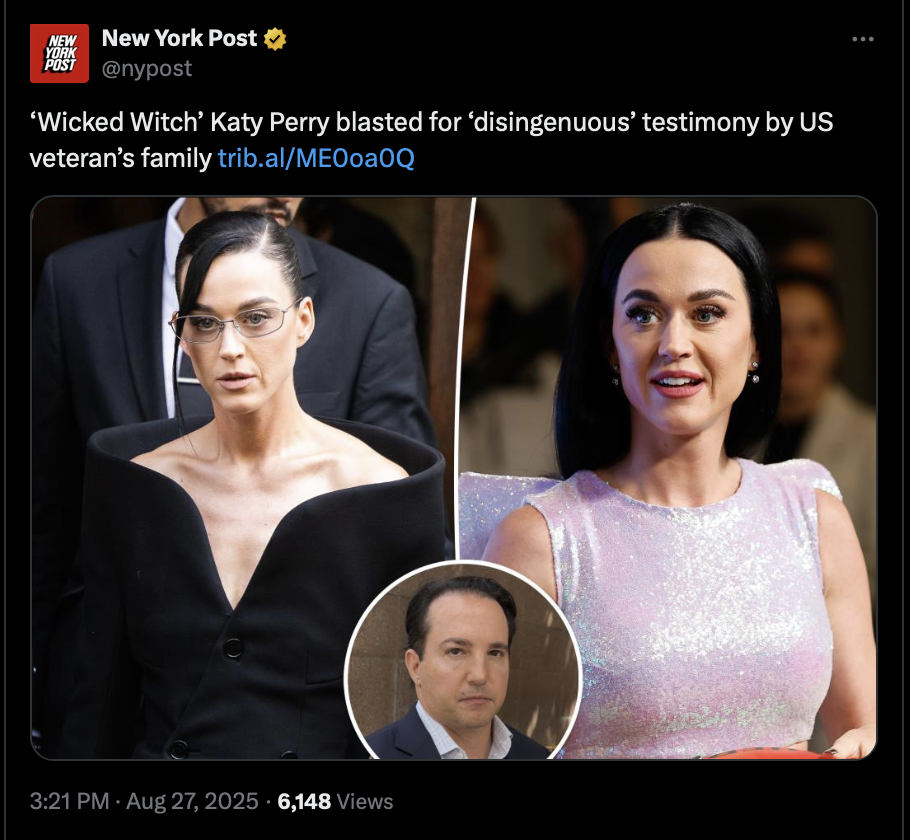Click the word 'disingenuous' in the tweet
Image resolution: width=910 pixels, height=840 pixels.
(x=551, y=122)
